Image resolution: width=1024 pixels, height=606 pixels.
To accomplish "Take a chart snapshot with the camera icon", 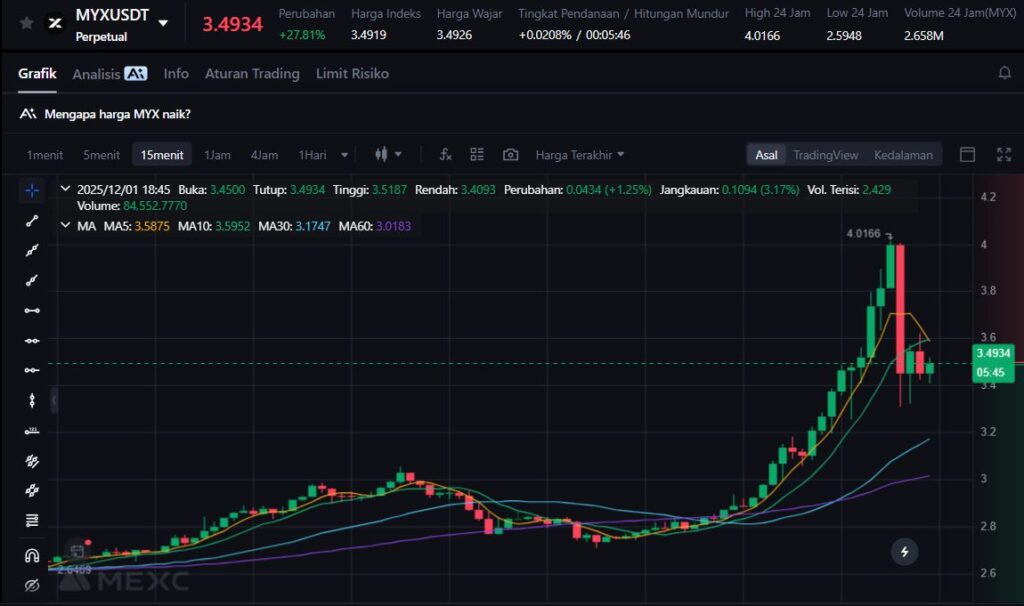I will [x=510, y=155].
